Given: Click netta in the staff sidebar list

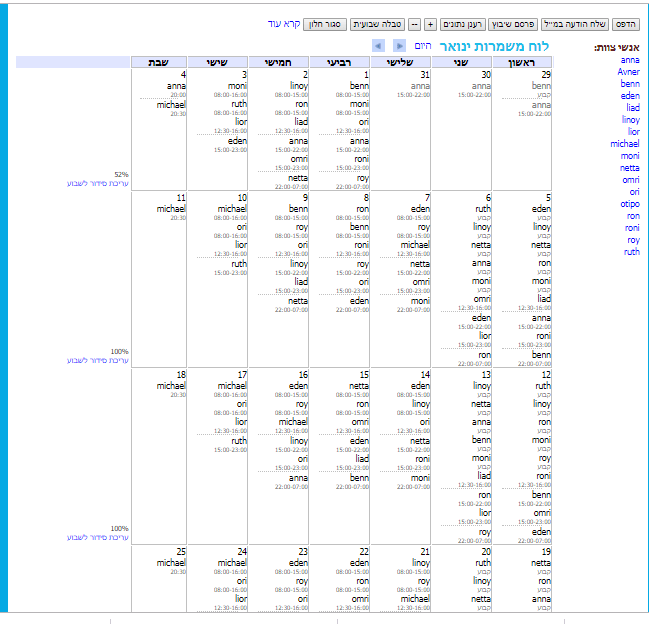Looking at the screenshot, I should click(x=630, y=168).
